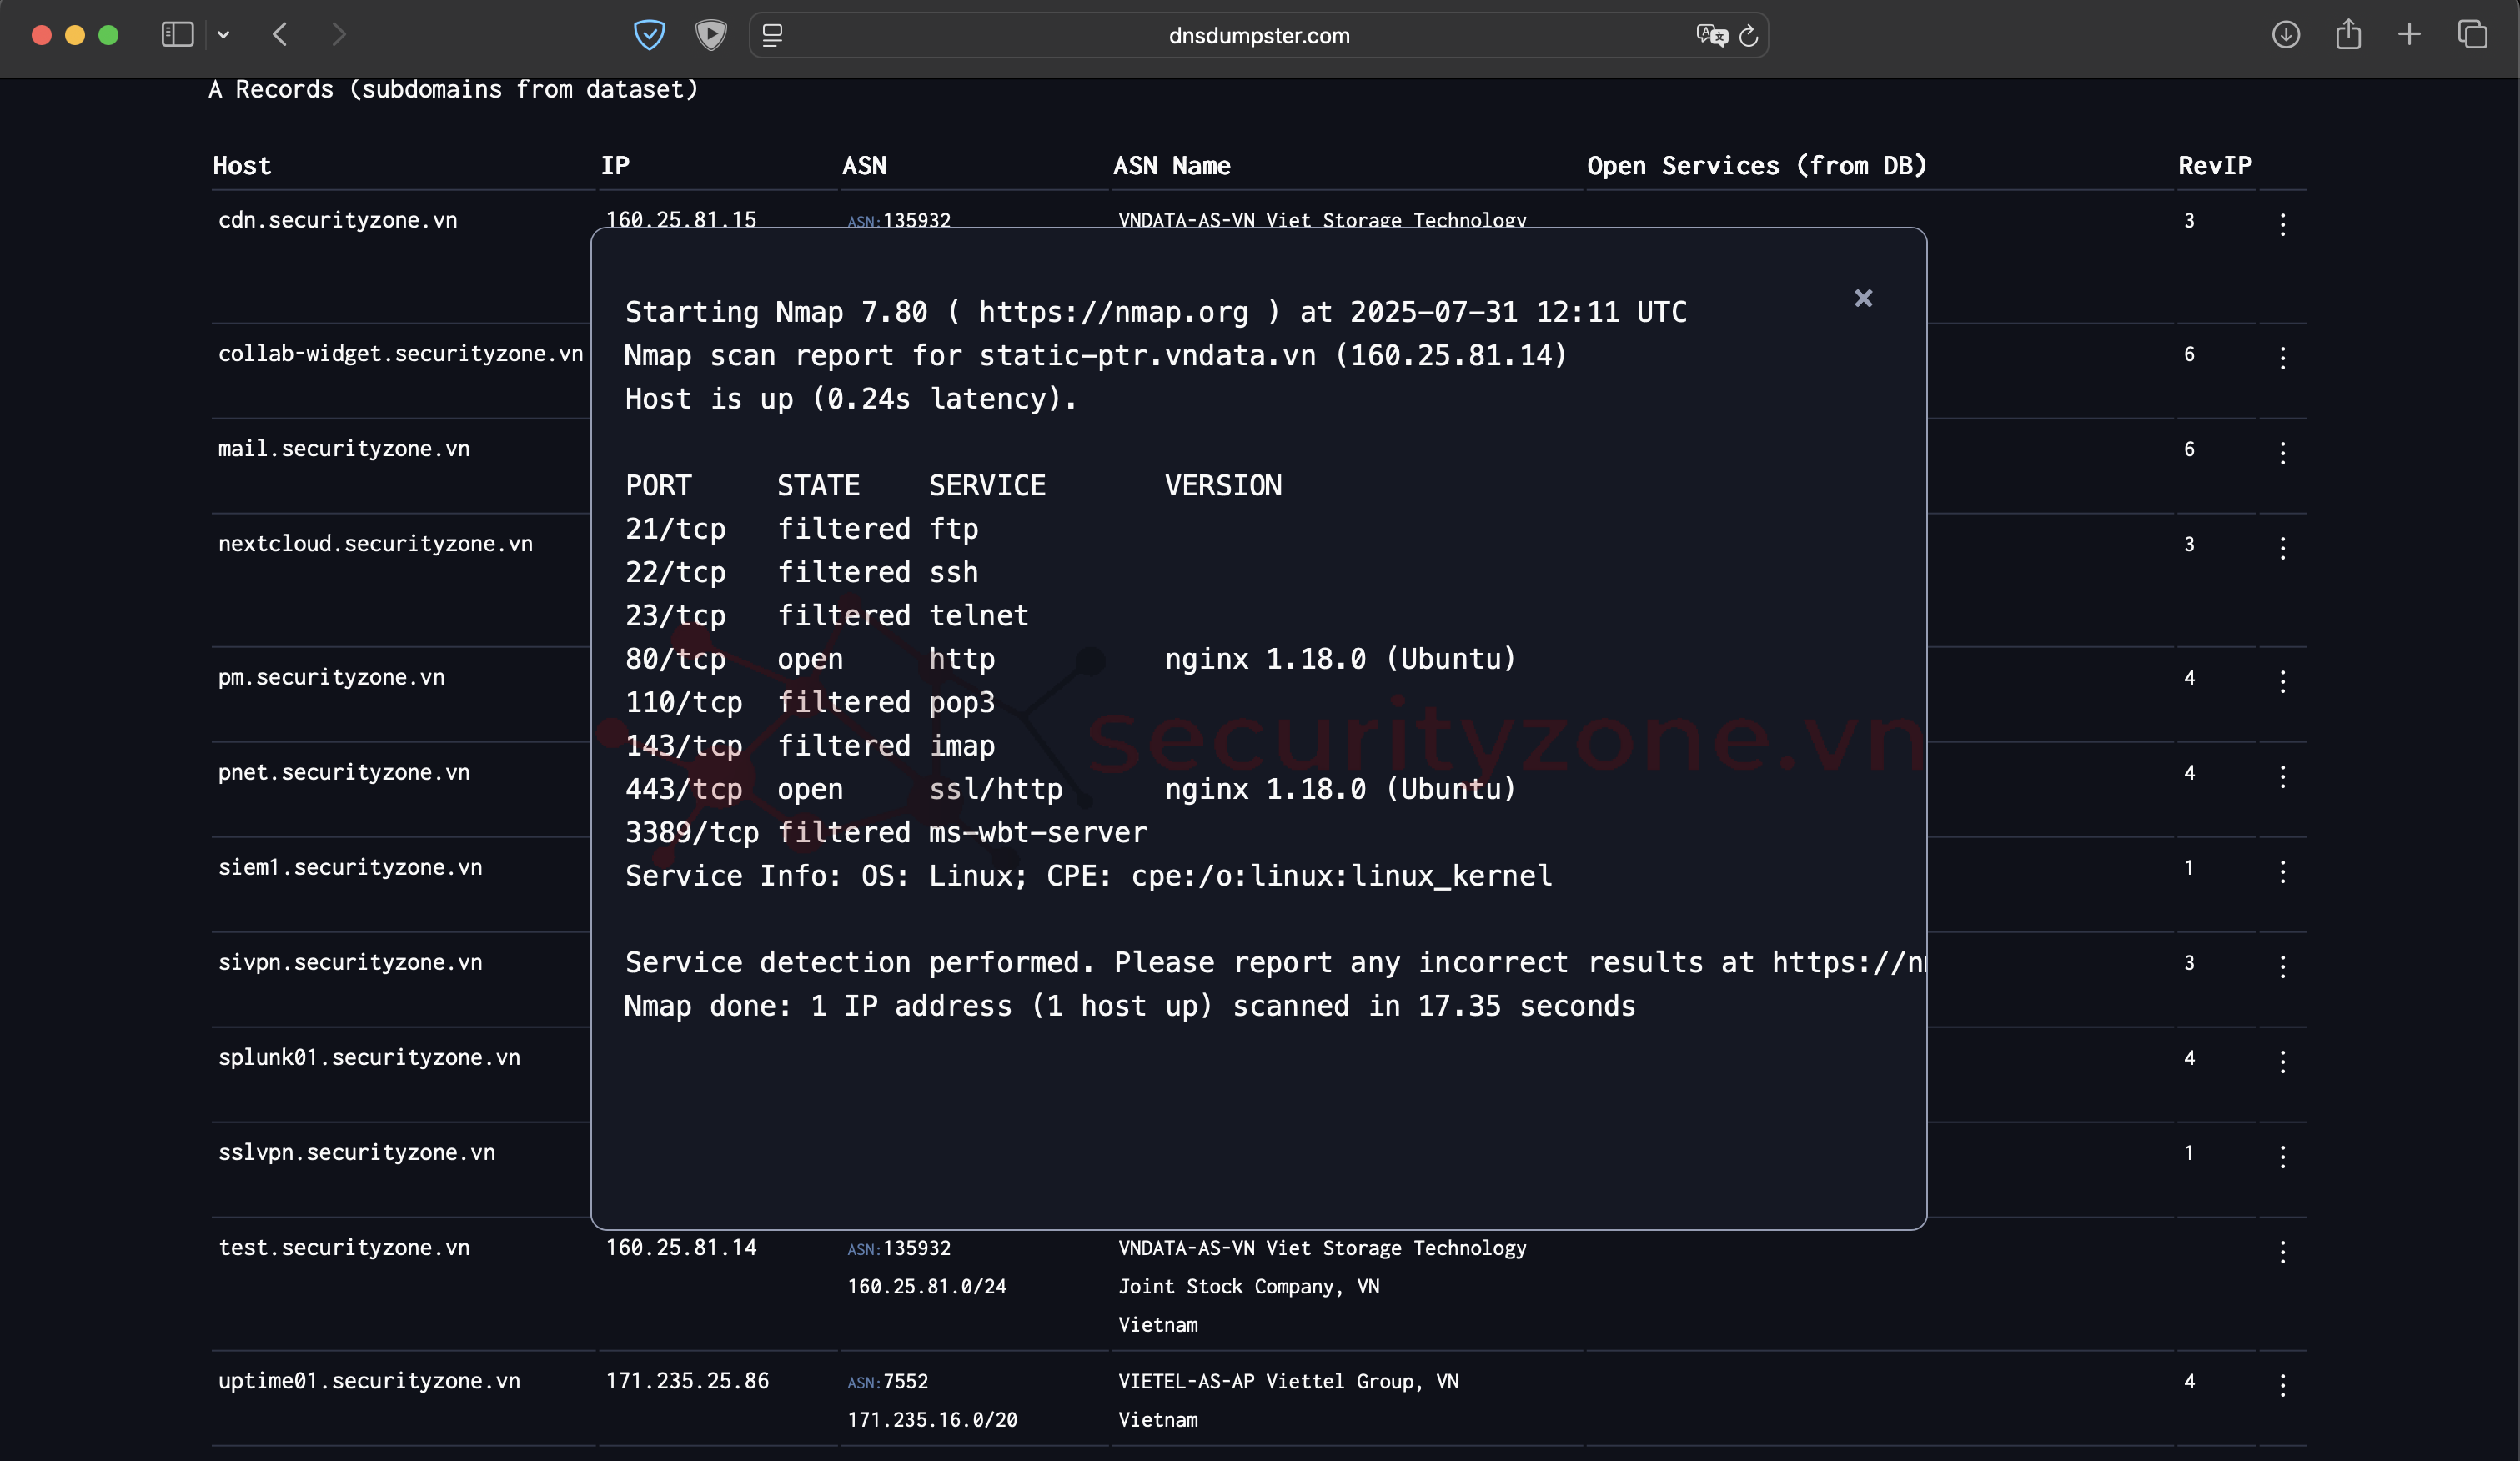Click the ASN Name column header

(1172, 166)
